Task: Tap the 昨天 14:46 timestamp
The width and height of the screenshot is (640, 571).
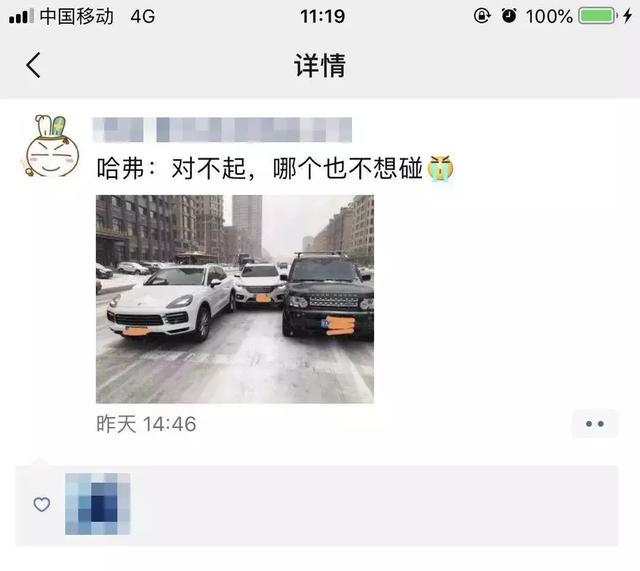Action: (x=146, y=424)
